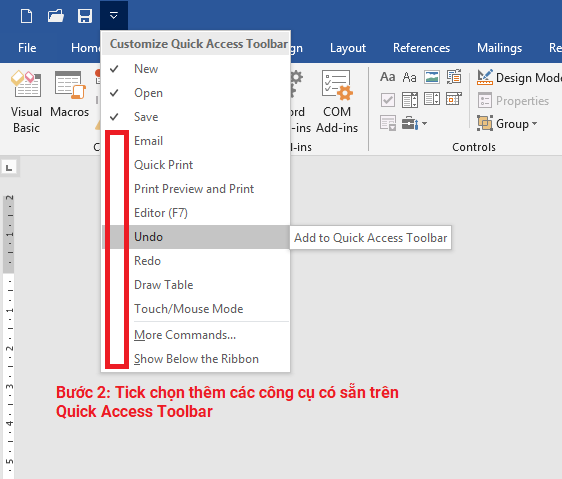The width and height of the screenshot is (562, 479).
Task: Open the Visual Basic editor
Action: tap(26, 103)
